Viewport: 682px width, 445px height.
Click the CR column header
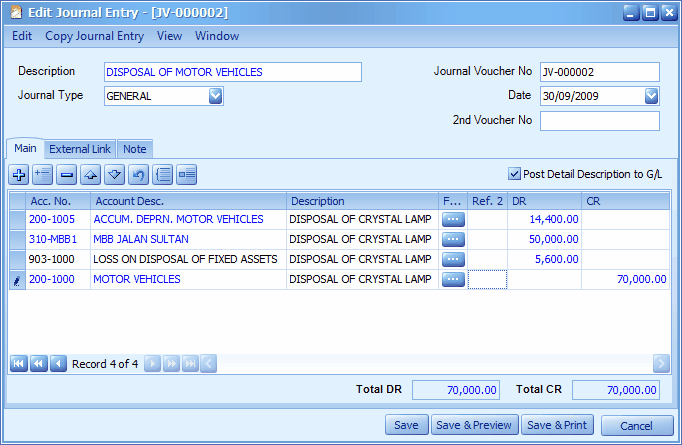pyautogui.click(x=625, y=201)
